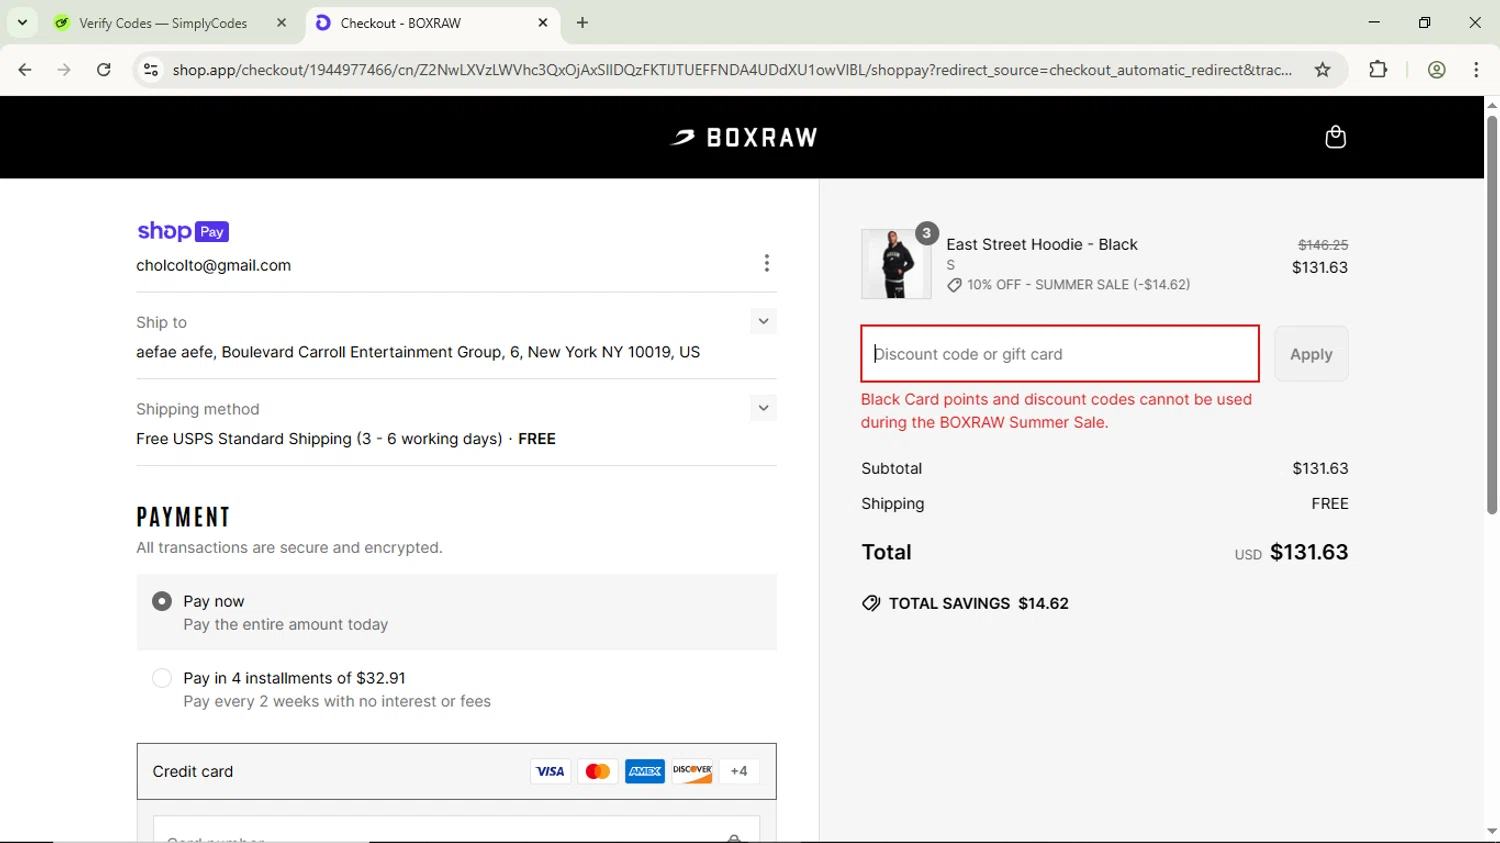Click the item quantity badge showing 3
This screenshot has width=1500, height=843.
[927, 233]
